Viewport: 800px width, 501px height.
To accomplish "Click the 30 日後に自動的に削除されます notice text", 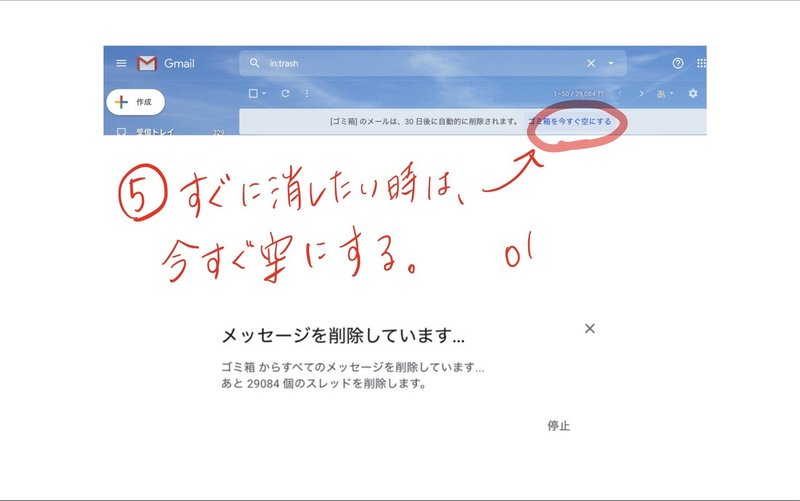I will tap(423, 121).
